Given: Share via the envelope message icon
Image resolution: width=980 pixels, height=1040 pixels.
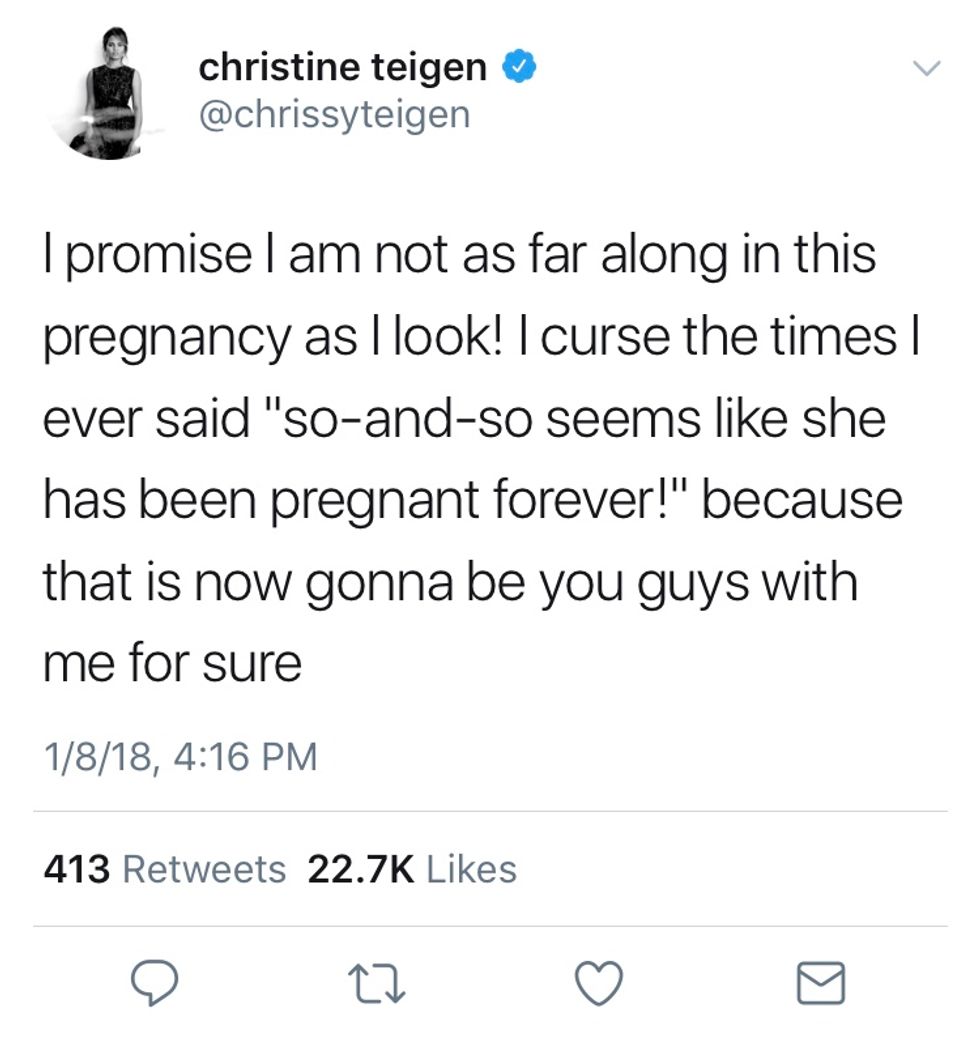Looking at the screenshot, I should click(822, 982).
